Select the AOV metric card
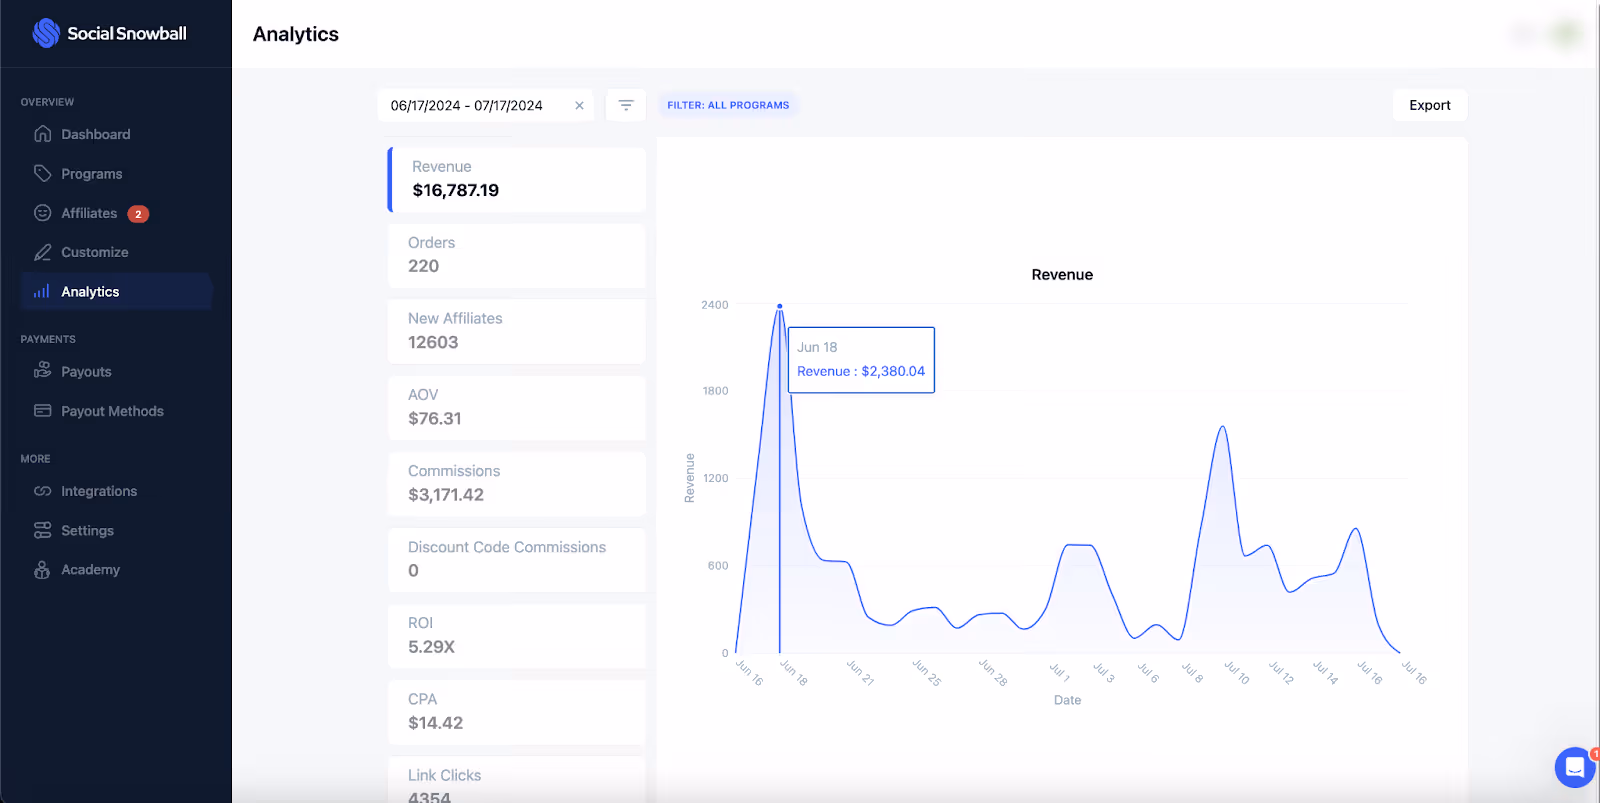Image resolution: width=1600 pixels, height=803 pixels. coord(517,407)
